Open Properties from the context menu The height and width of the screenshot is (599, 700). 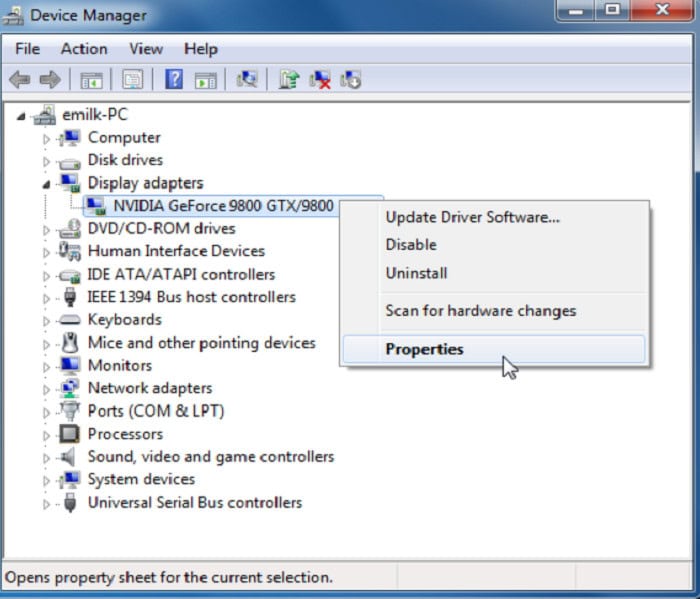[x=494, y=349]
